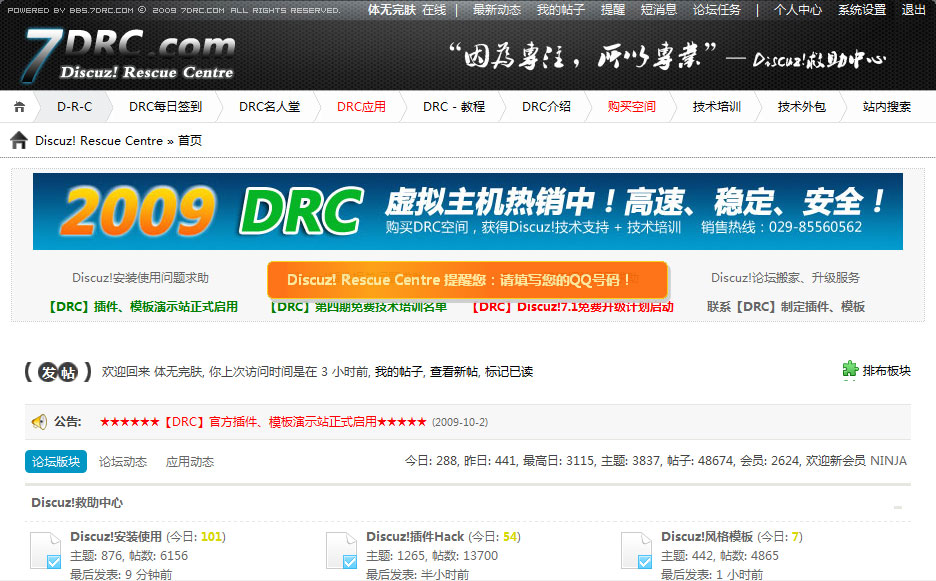
Task: Click the 首页 breadcrumb text
Action: click(x=190, y=141)
